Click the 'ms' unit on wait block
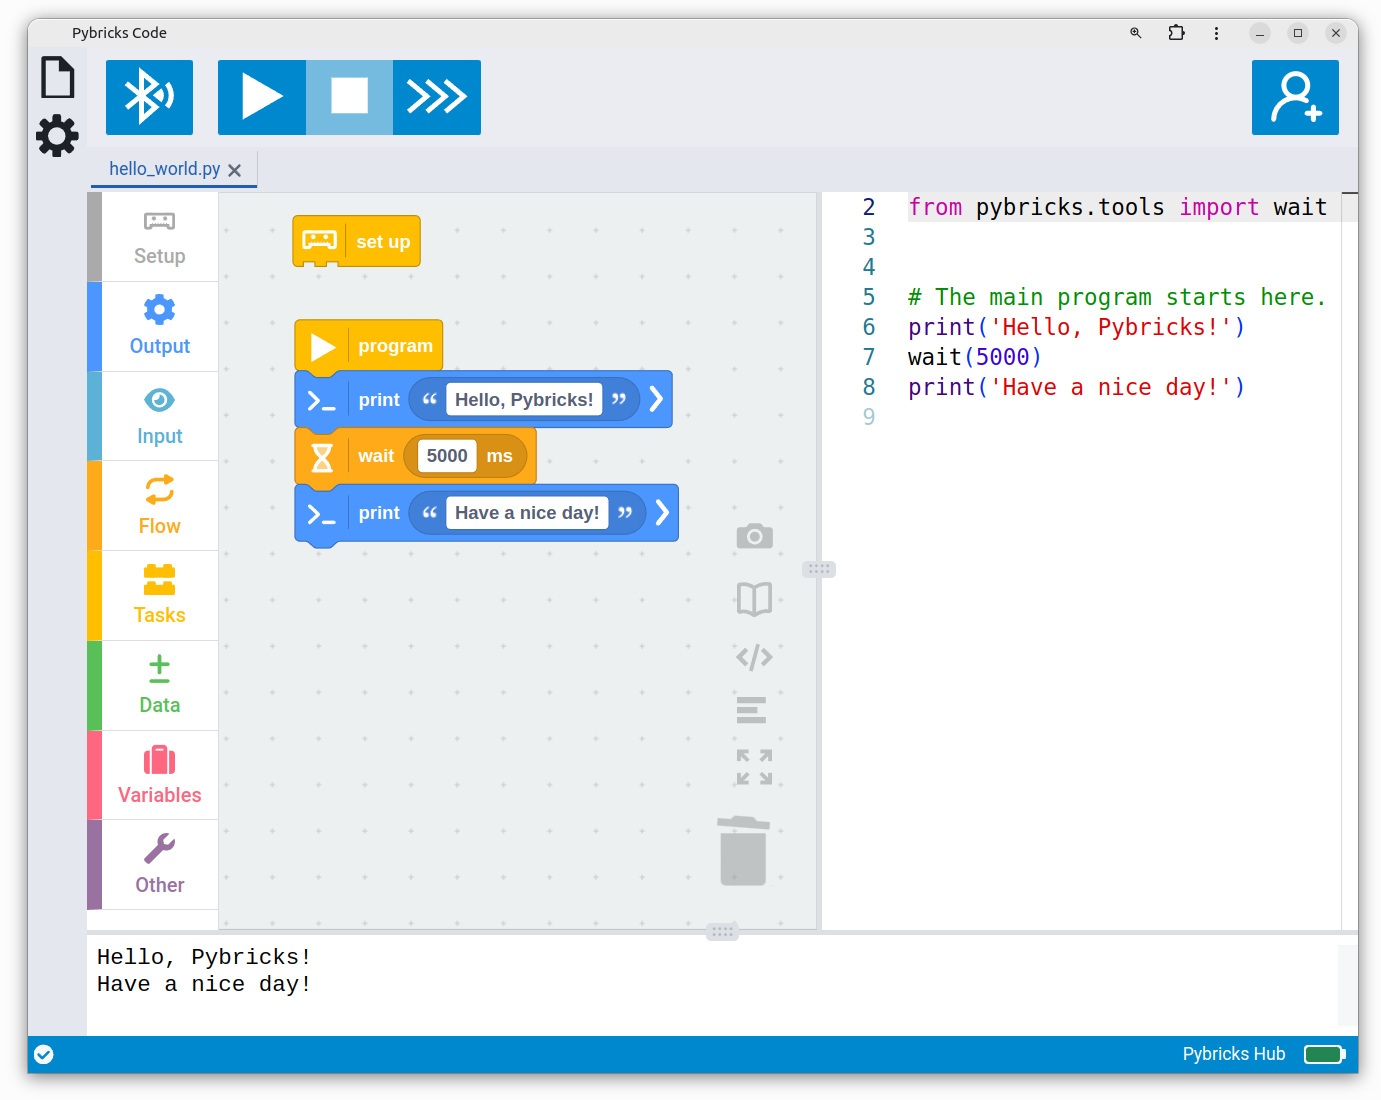The width and height of the screenshot is (1381, 1100). [499, 456]
